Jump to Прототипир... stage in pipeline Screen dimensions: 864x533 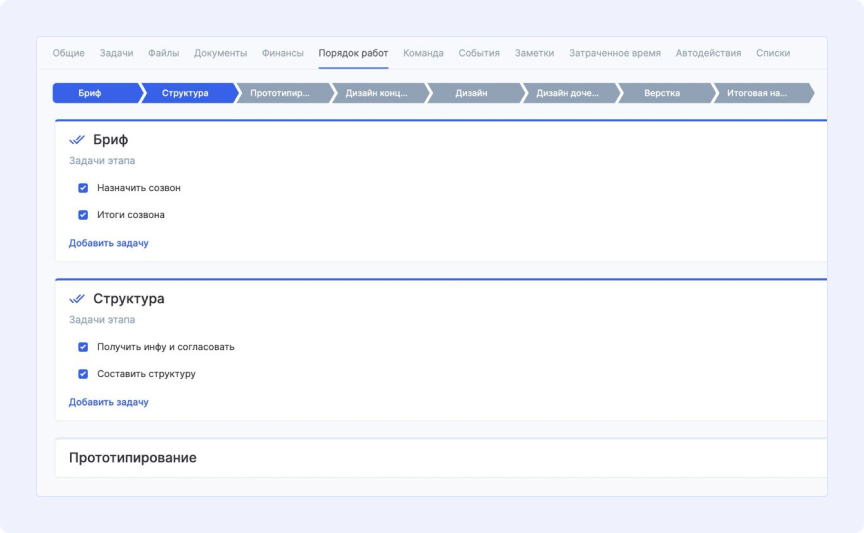(280, 93)
